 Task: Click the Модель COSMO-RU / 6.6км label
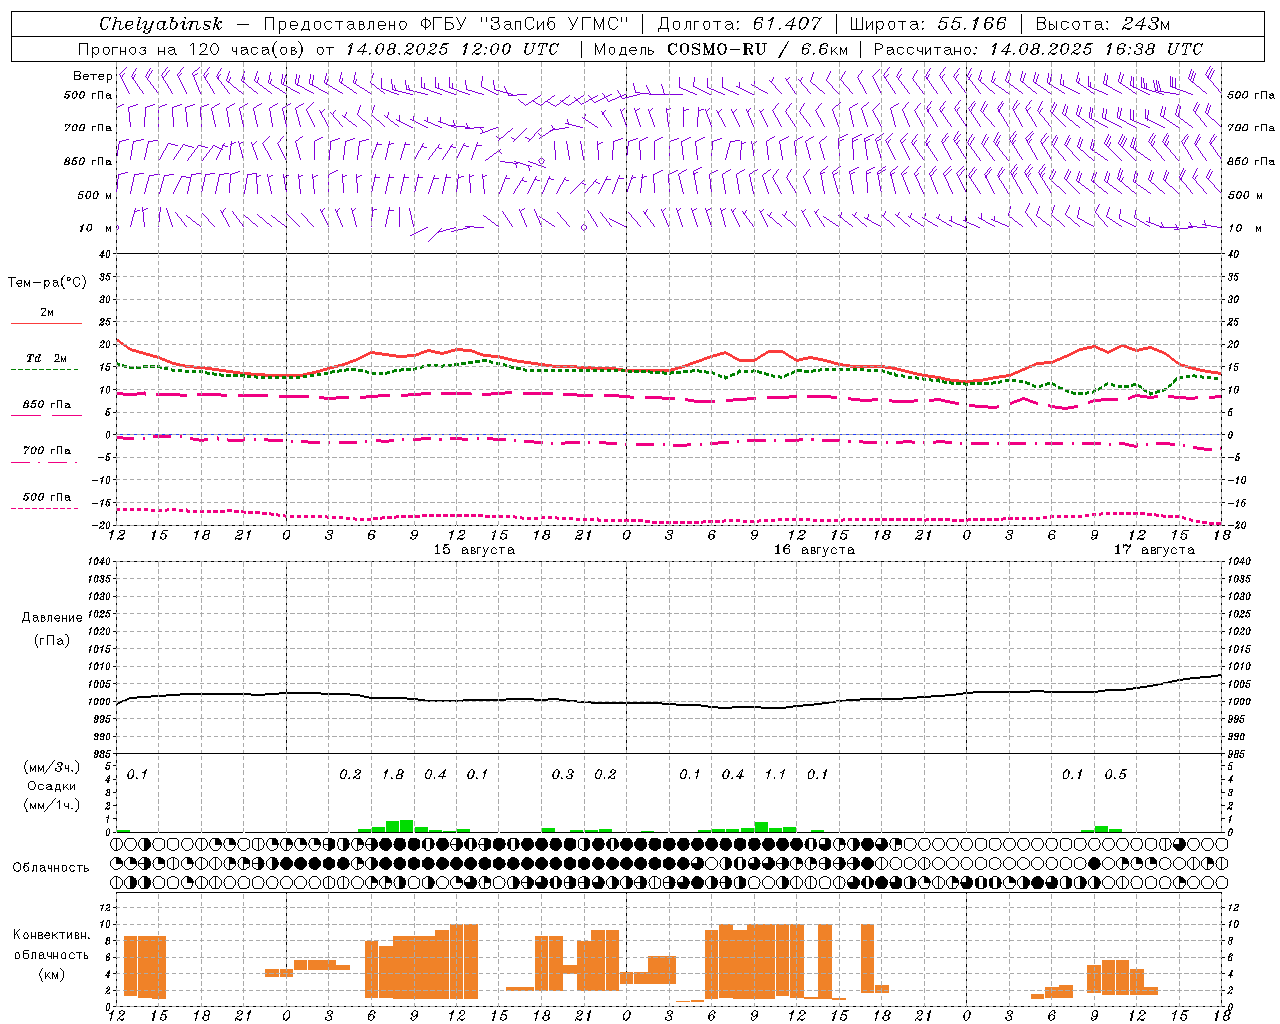click(721, 49)
